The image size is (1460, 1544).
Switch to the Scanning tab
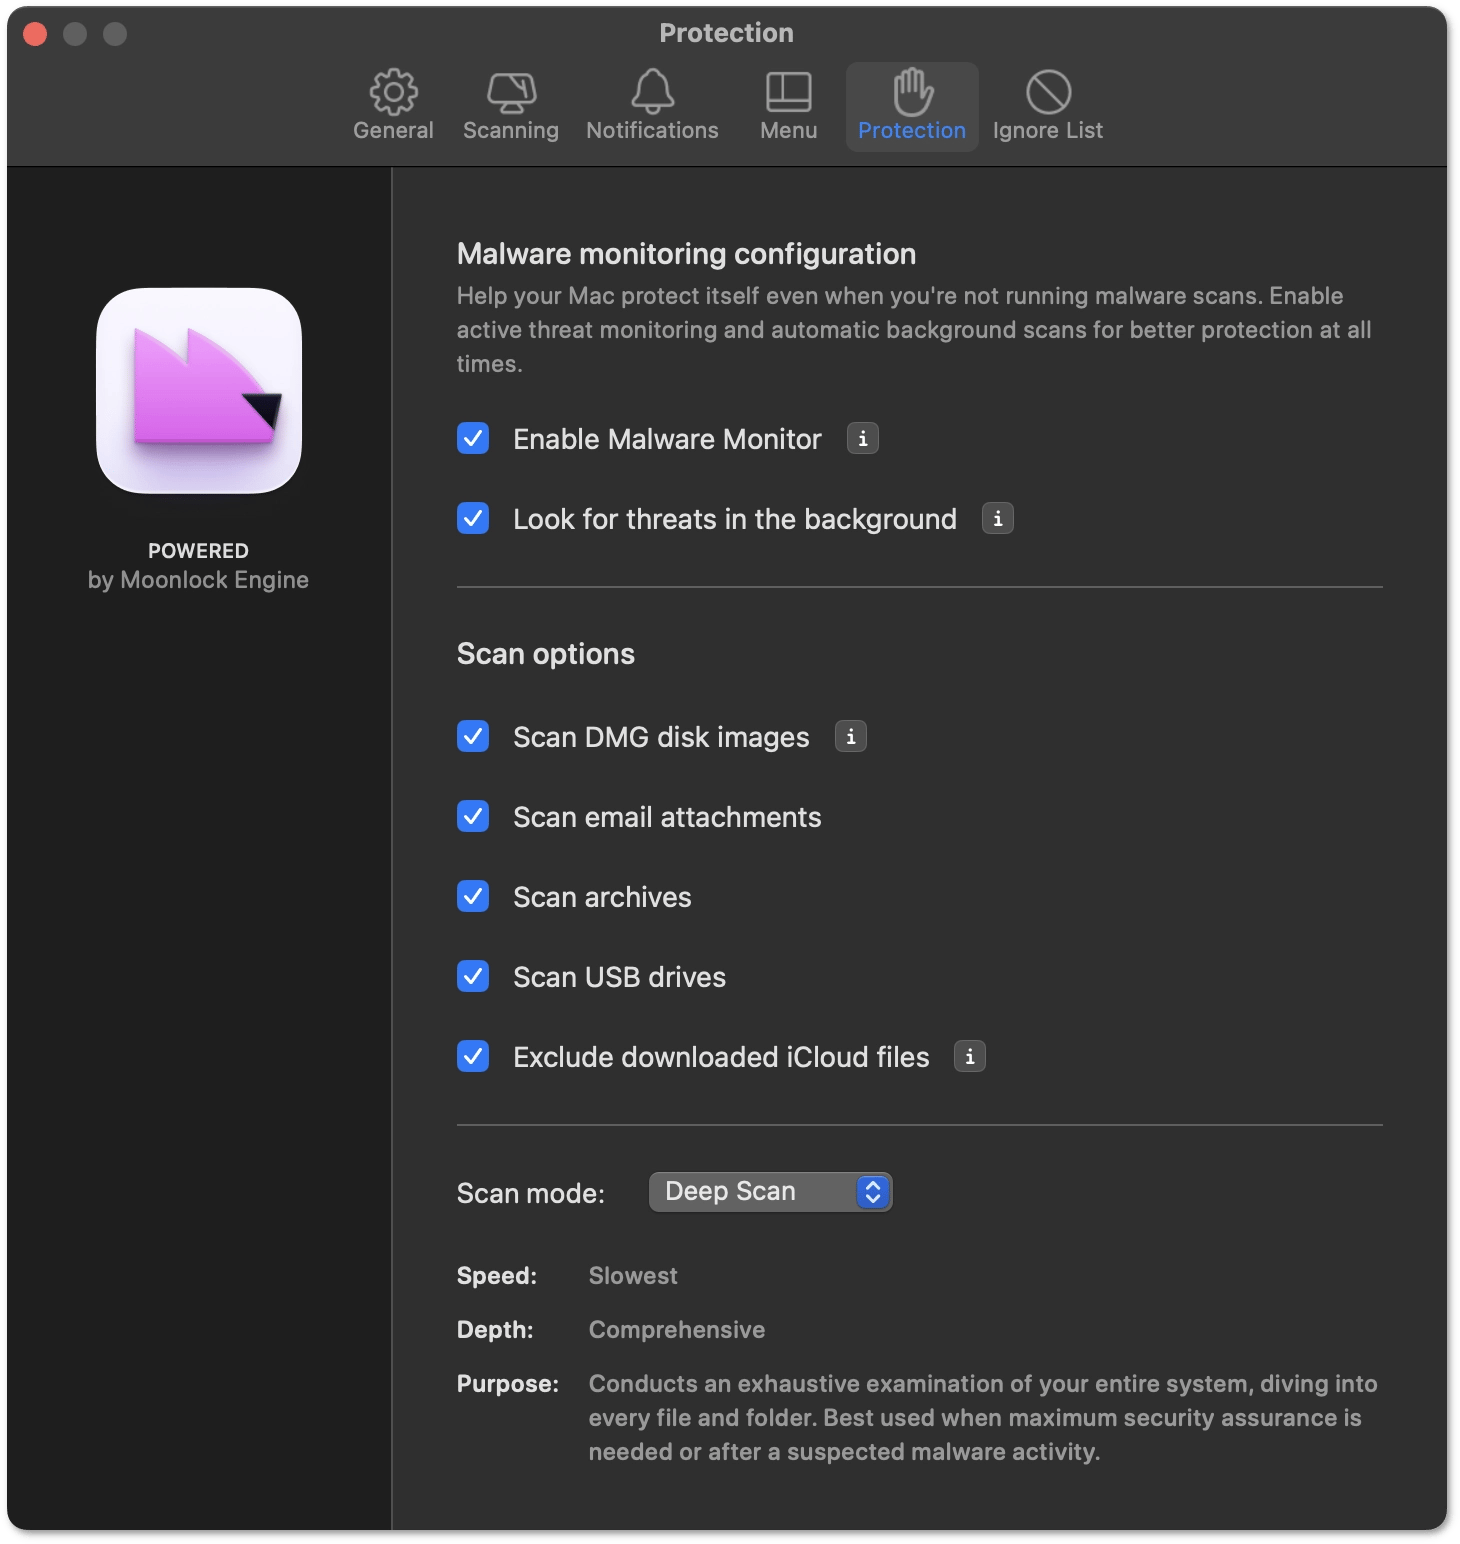point(510,106)
